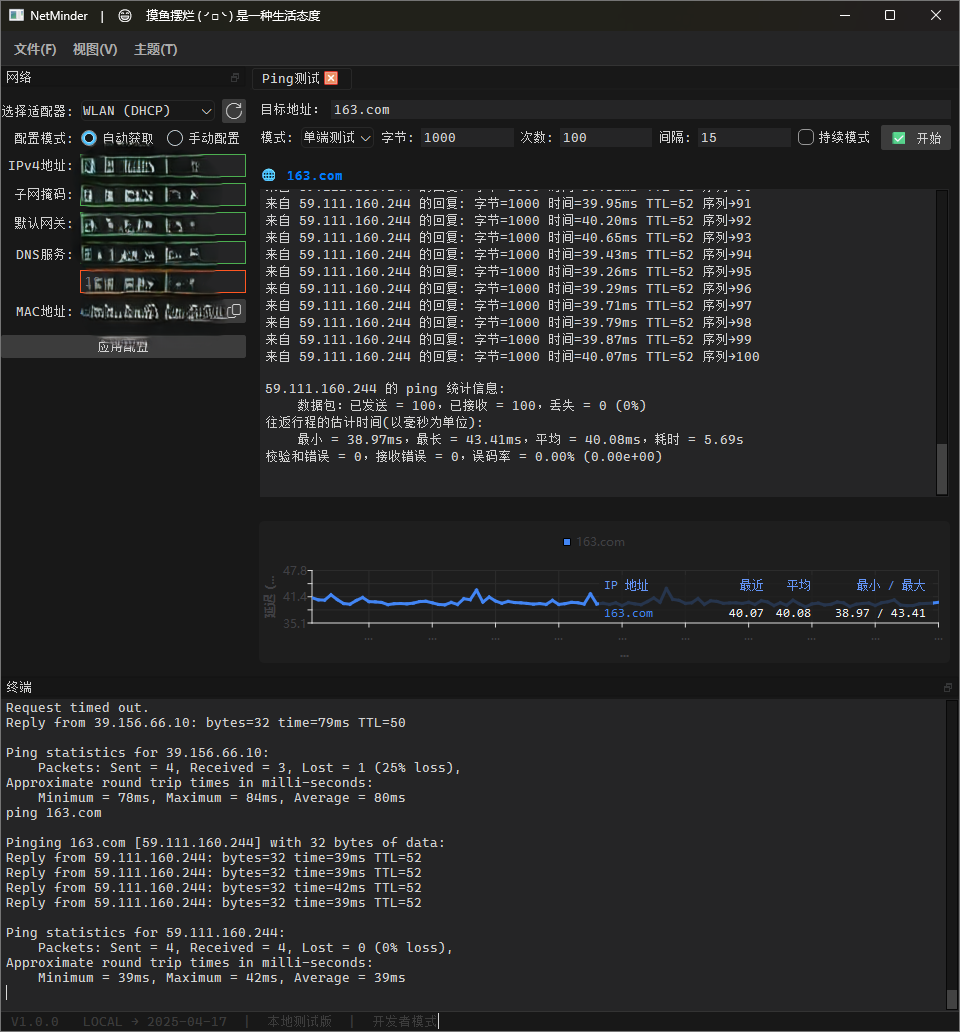Click the V1.0.0 version in status bar

coord(35,1021)
